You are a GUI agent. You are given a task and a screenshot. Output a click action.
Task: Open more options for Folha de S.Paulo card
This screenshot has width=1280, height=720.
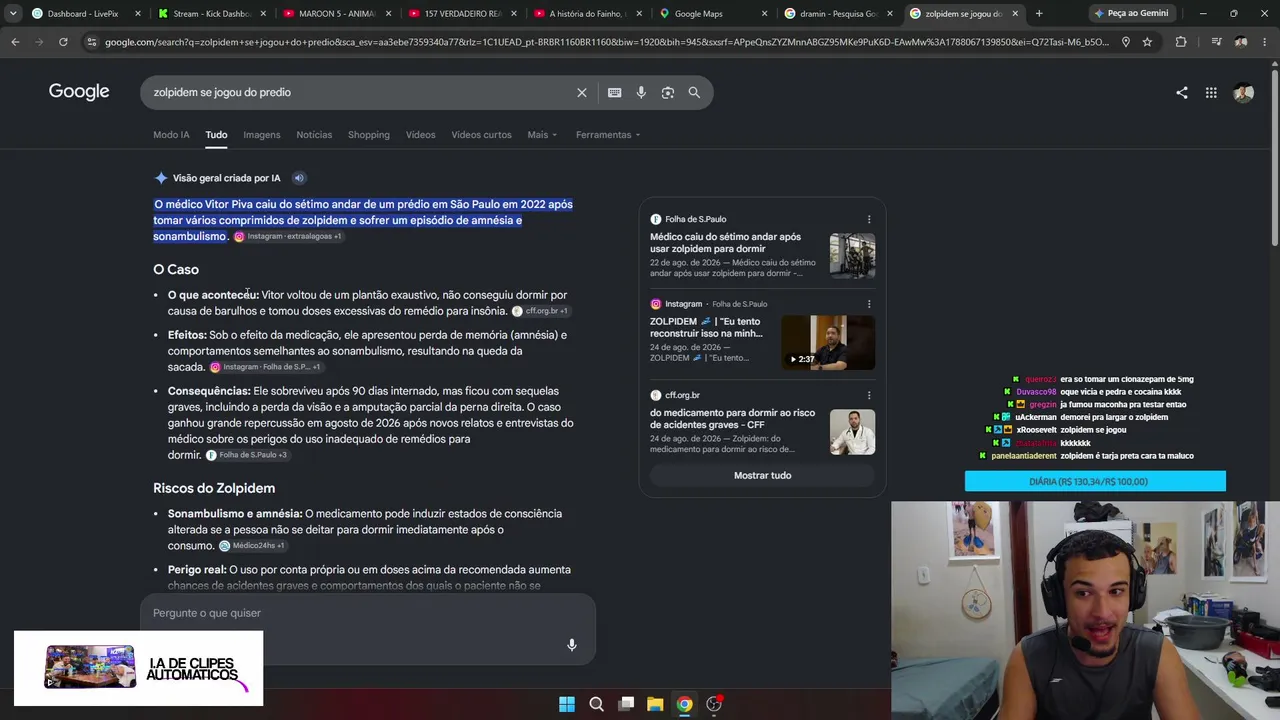[869, 219]
